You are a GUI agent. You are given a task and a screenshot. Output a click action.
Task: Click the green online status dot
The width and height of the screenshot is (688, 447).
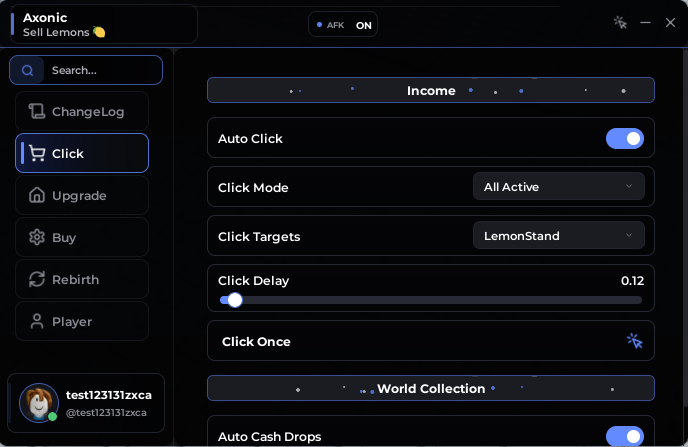click(52, 417)
